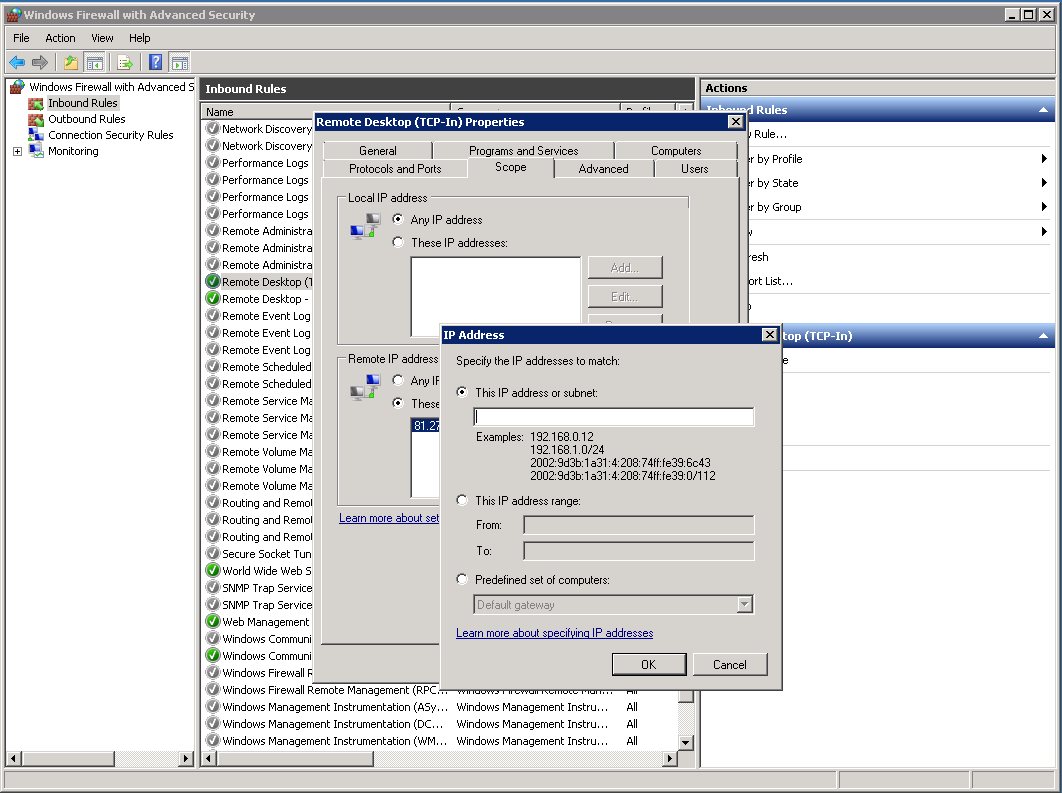Collapse the Remote Desktop (TCP-In) actions section
Image resolution: width=1062 pixels, height=793 pixels.
1044,336
